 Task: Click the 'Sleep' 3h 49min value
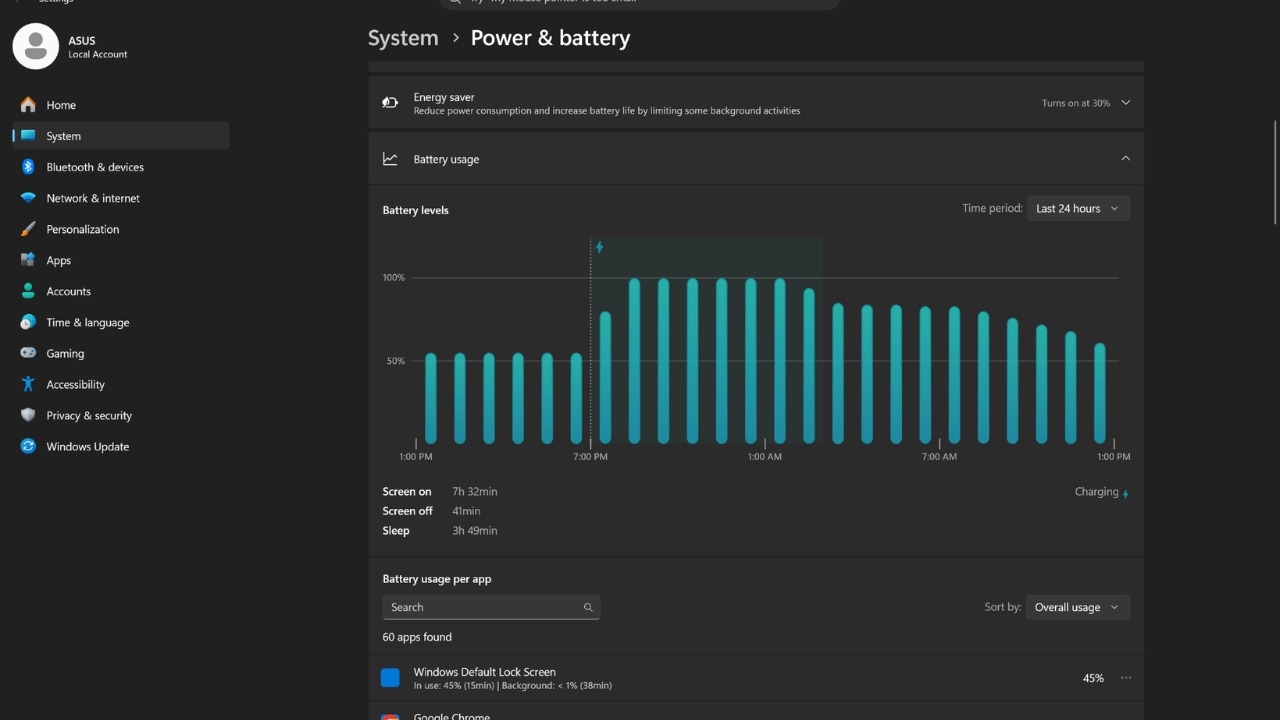[x=475, y=531]
